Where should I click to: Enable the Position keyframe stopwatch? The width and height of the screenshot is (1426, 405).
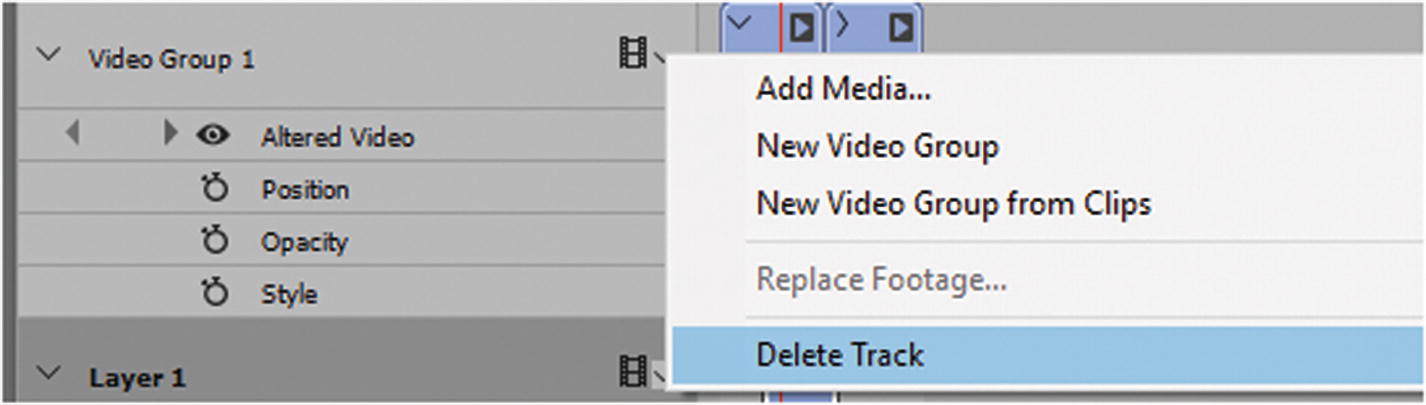pos(215,189)
